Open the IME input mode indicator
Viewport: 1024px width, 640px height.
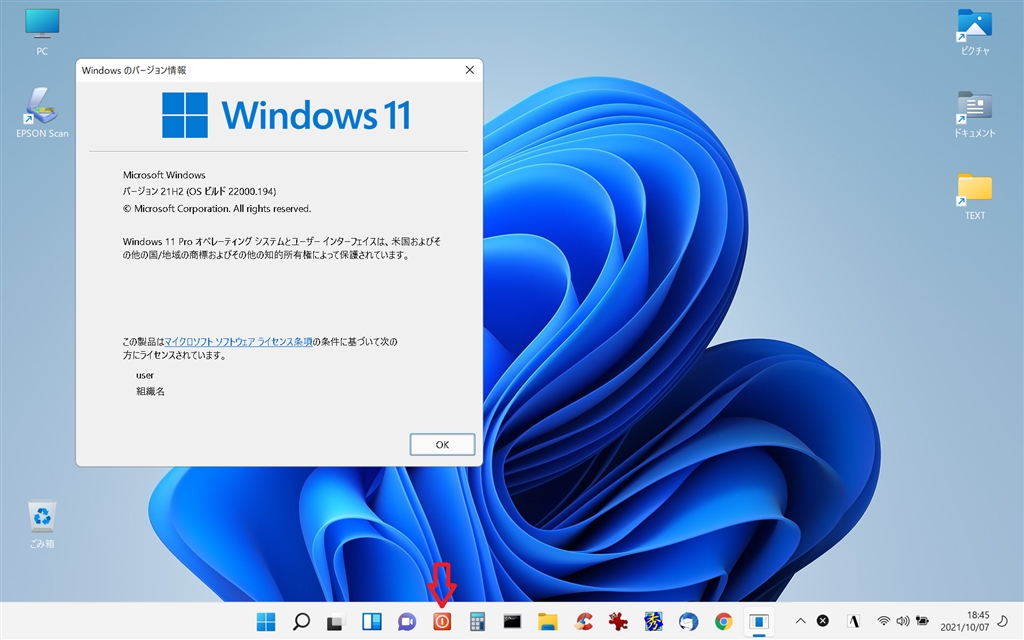click(853, 621)
